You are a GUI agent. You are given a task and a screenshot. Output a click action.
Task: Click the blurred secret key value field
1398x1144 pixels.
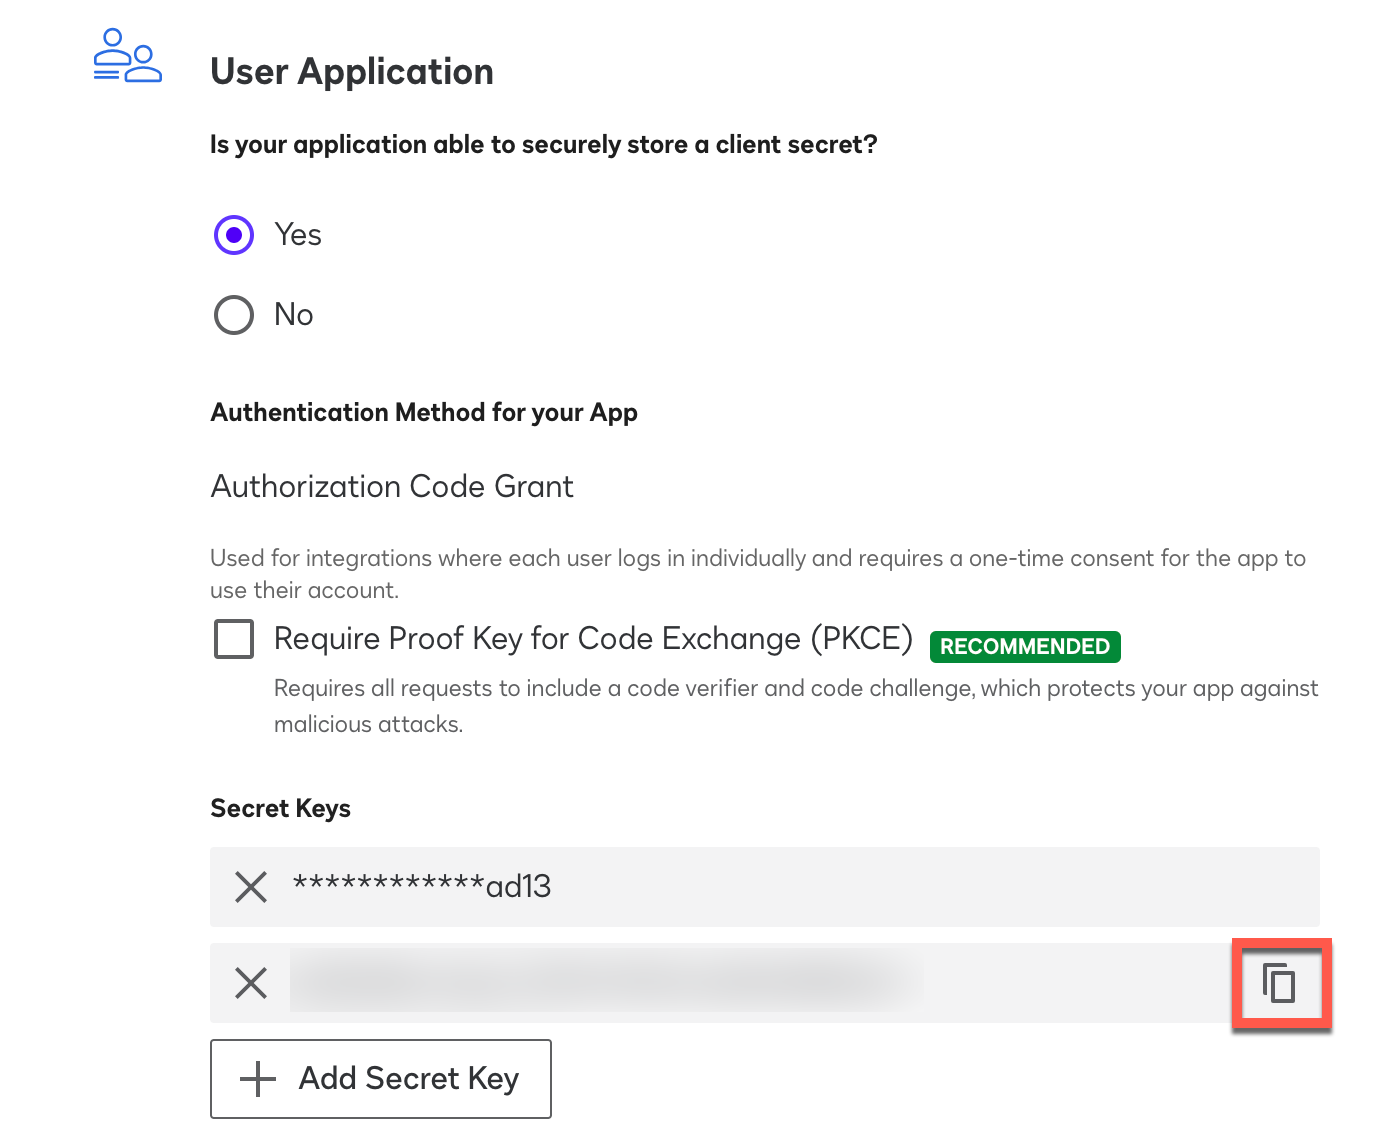[x=605, y=983]
